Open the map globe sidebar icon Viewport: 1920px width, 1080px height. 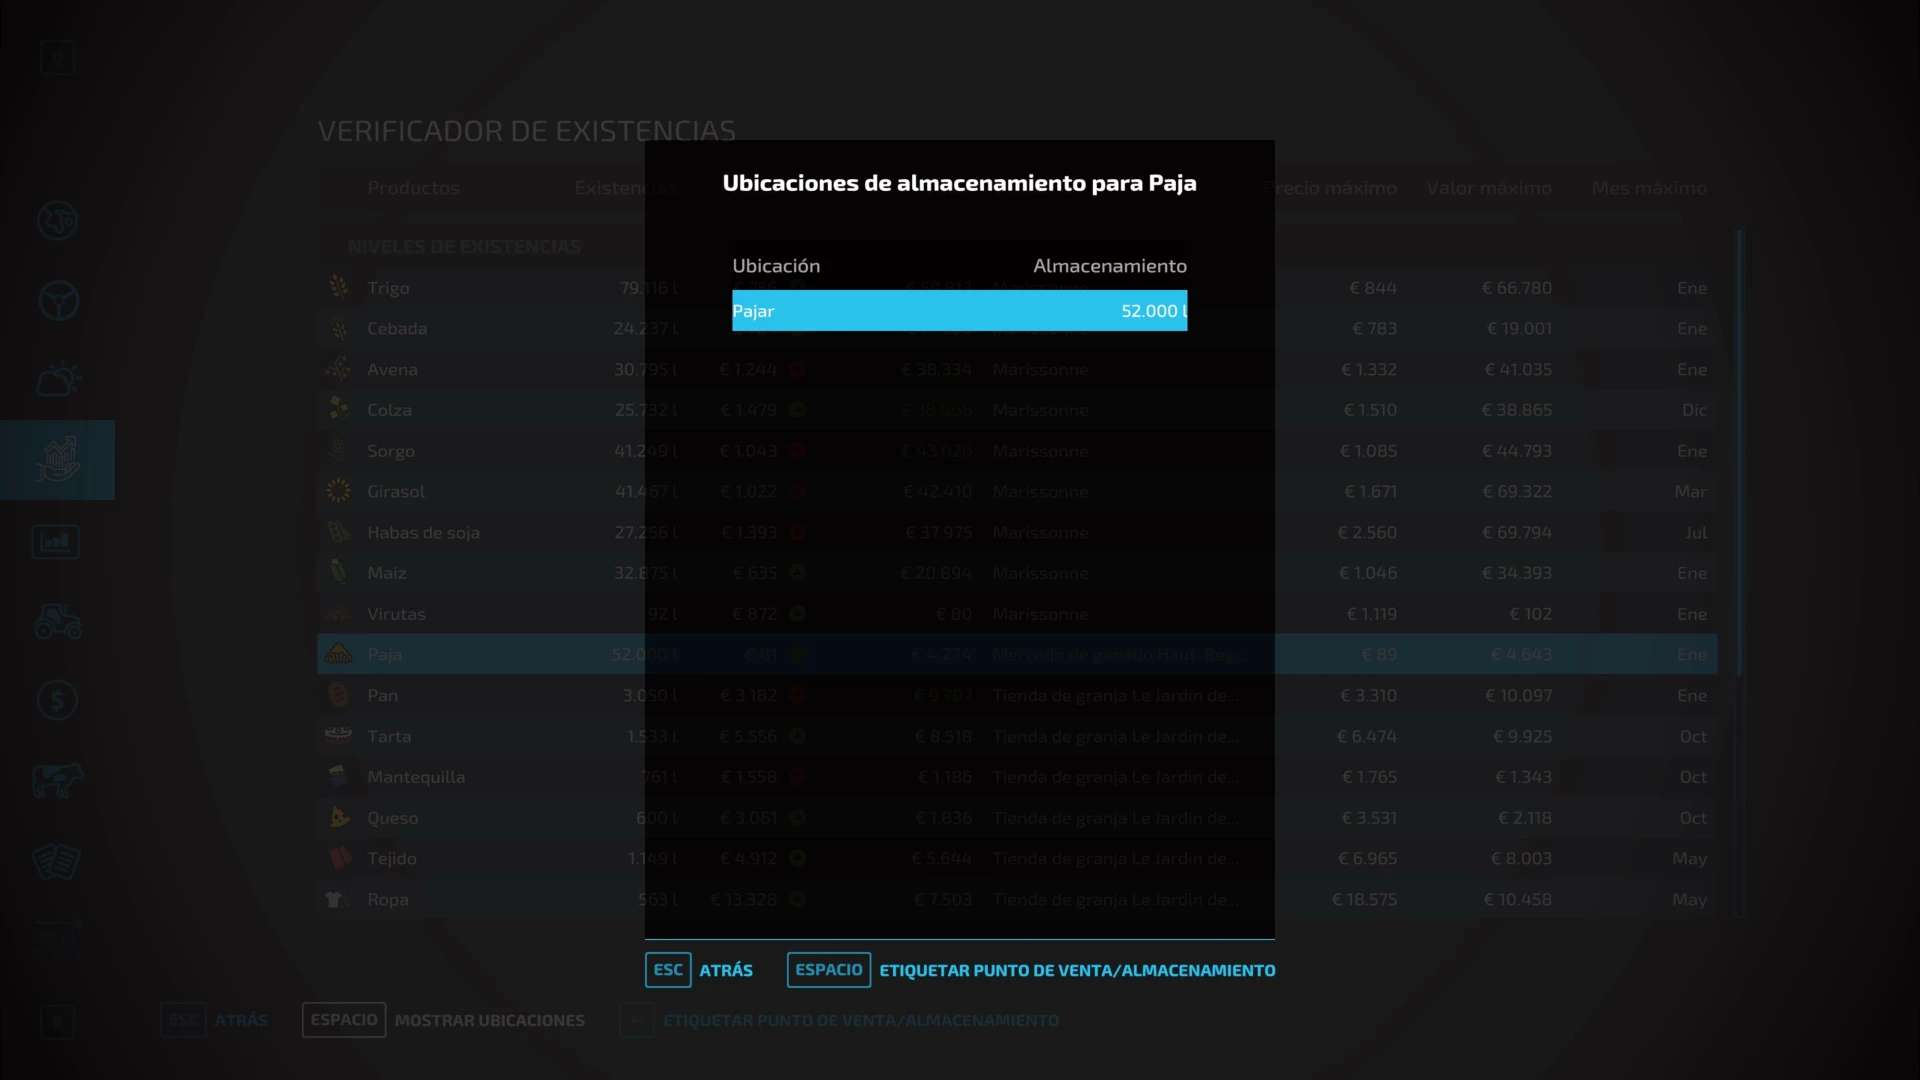pos(57,220)
